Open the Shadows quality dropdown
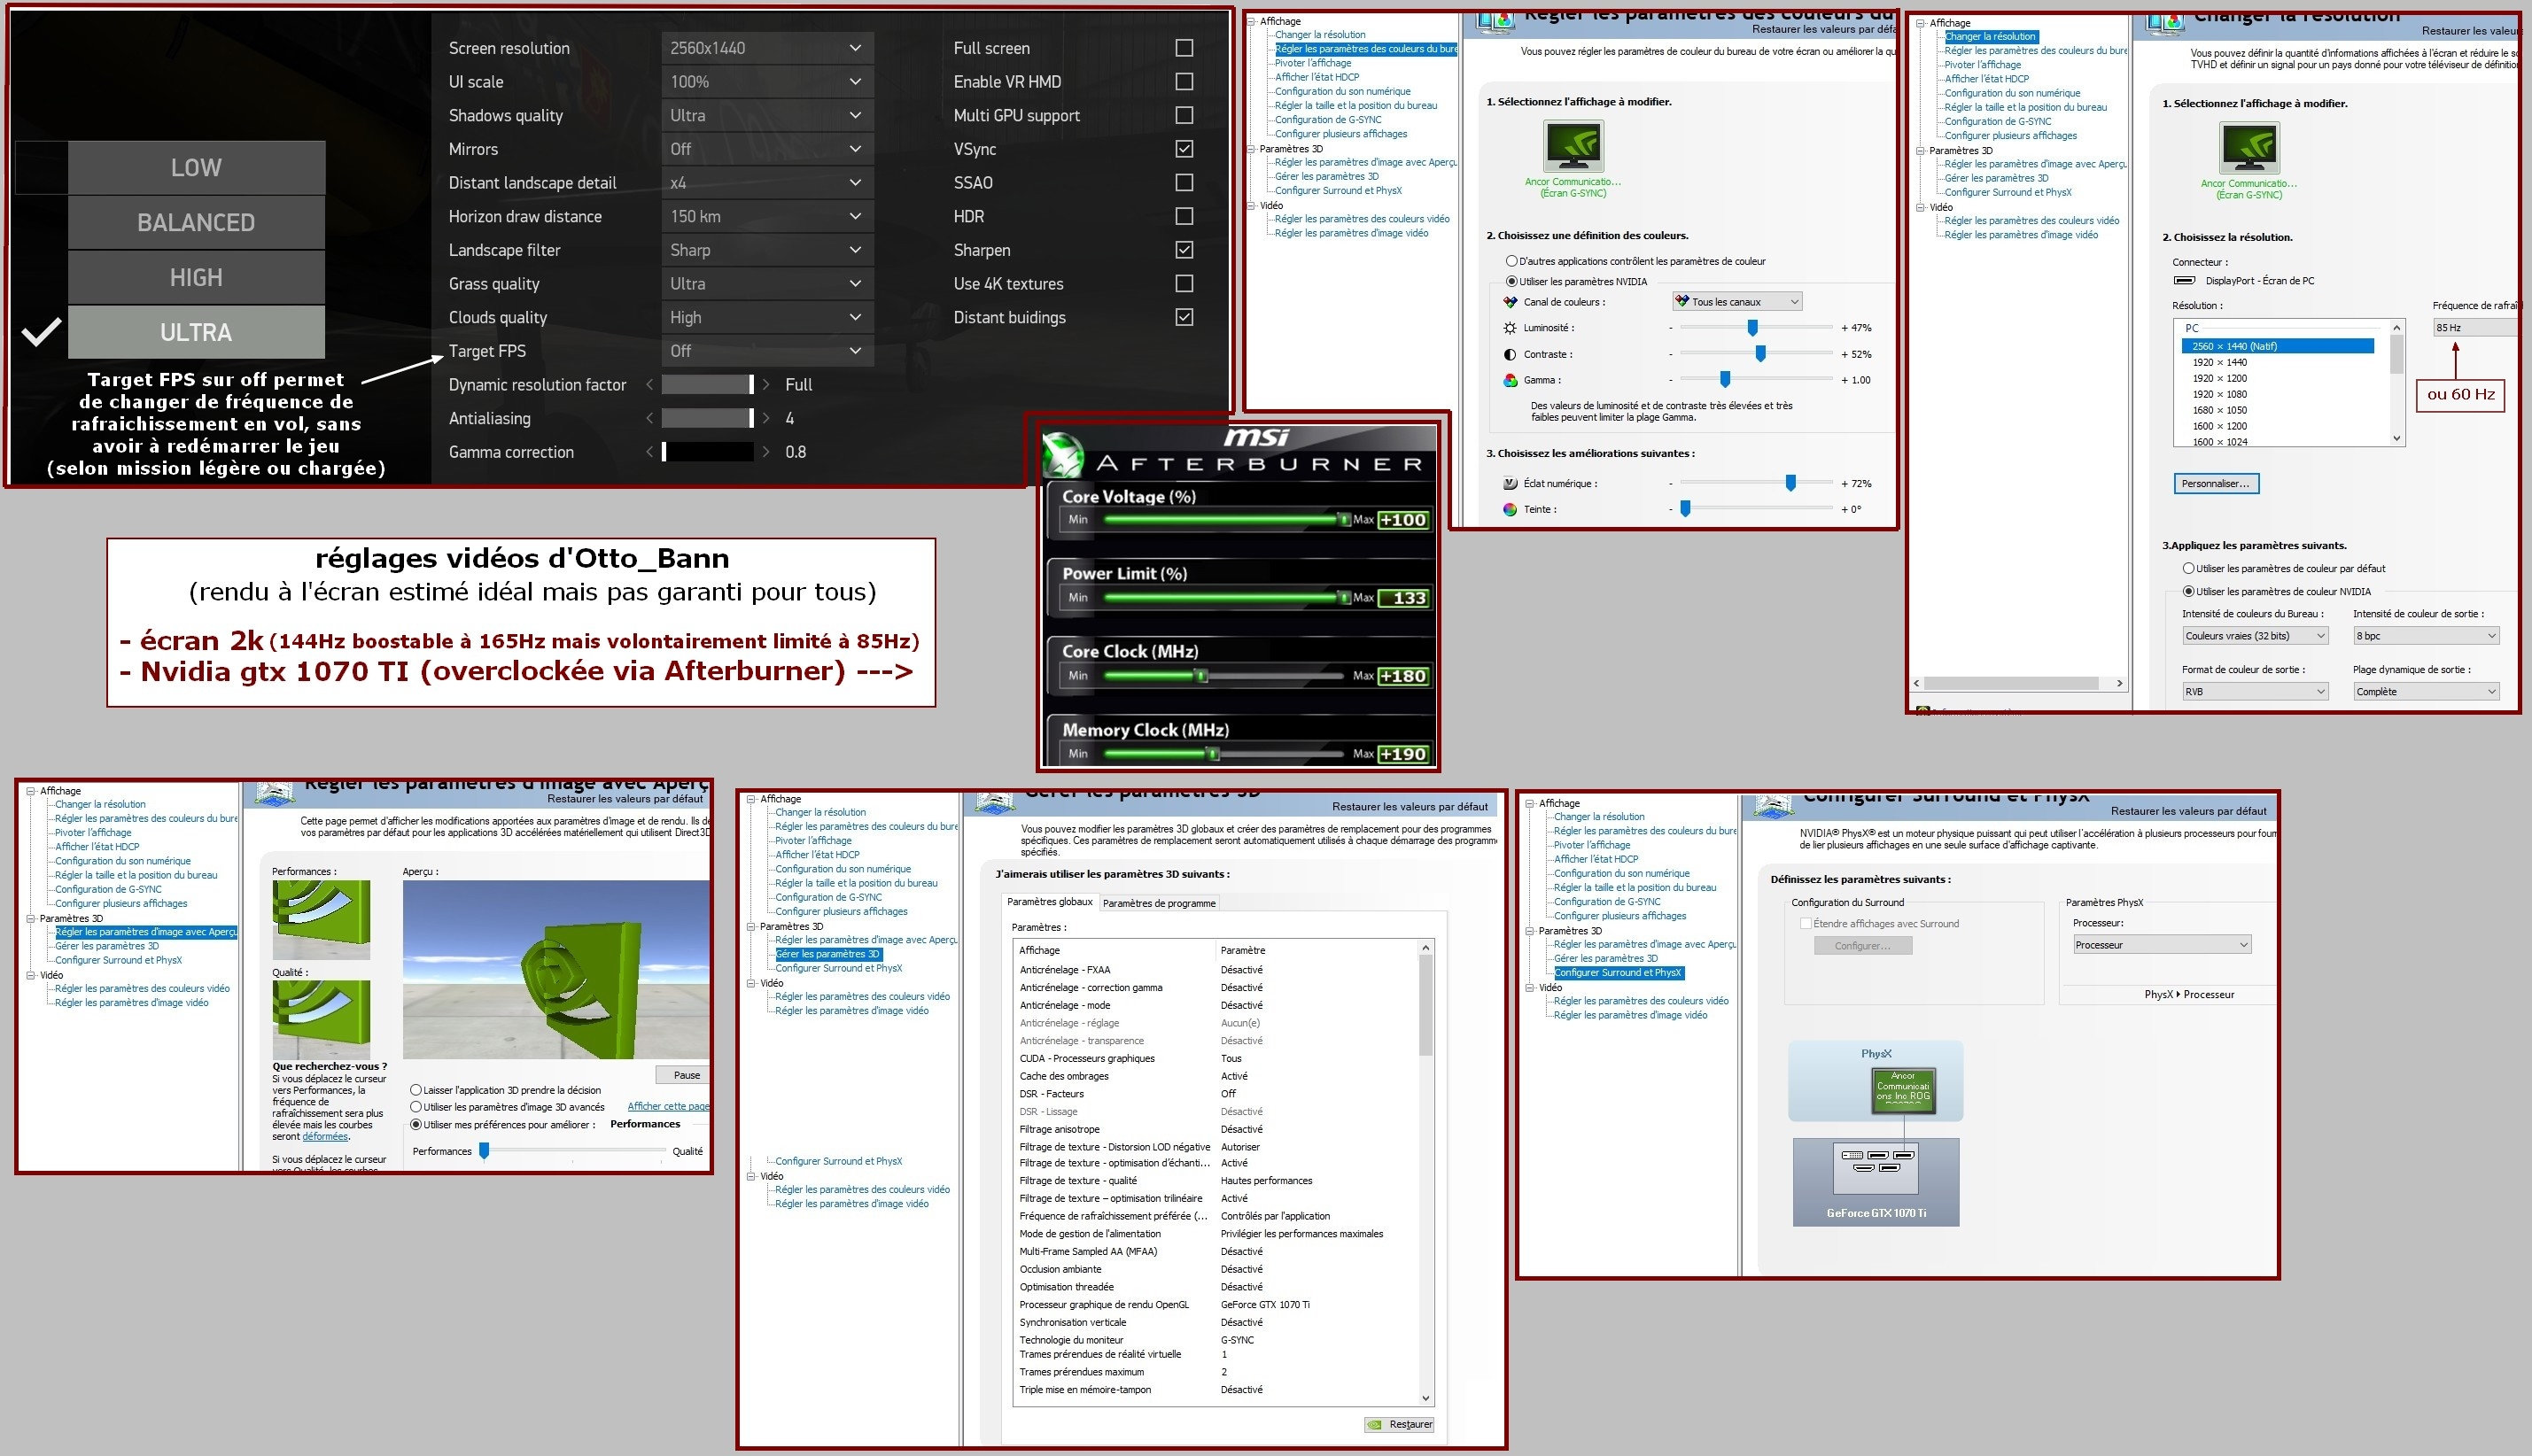The height and width of the screenshot is (1456, 2532). tap(767, 115)
